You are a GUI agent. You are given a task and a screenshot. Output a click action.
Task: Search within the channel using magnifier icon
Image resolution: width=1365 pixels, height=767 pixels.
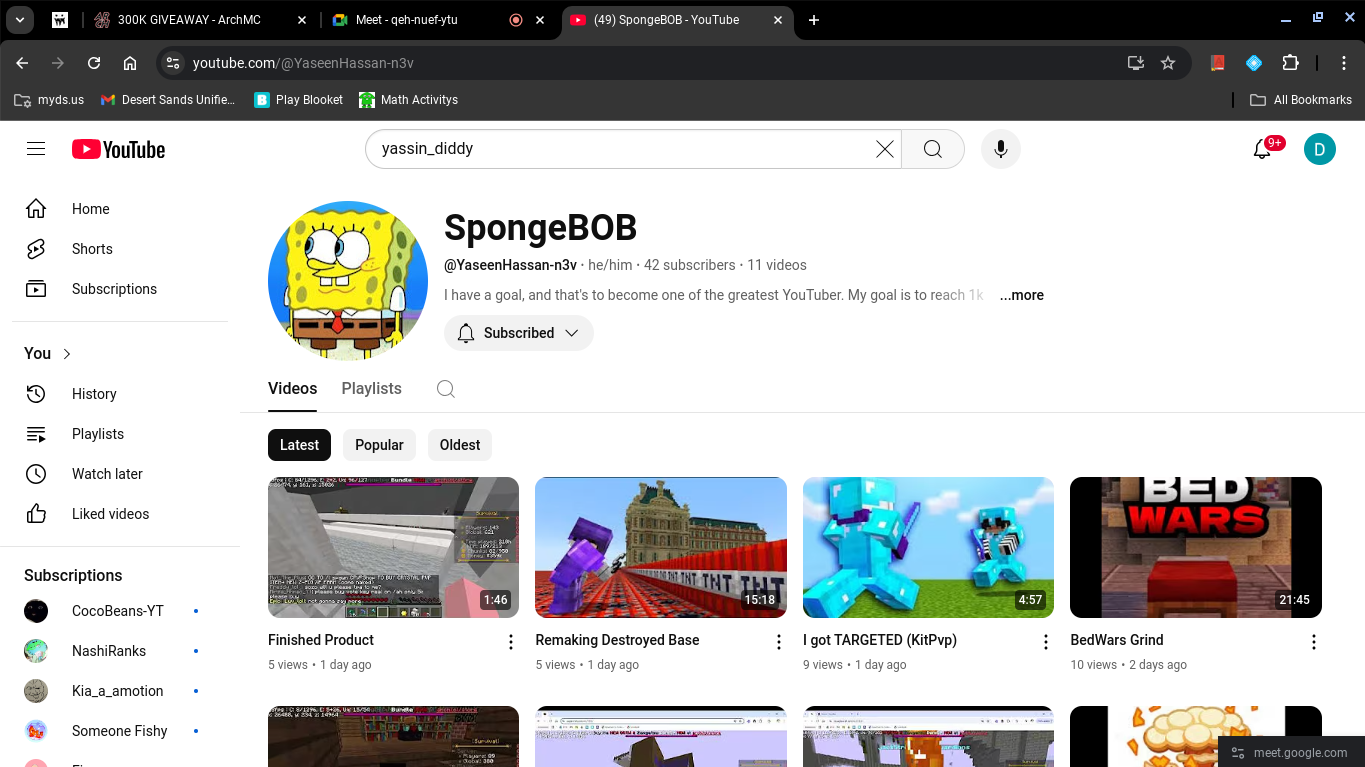pyautogui.click(x=446, y=389)
